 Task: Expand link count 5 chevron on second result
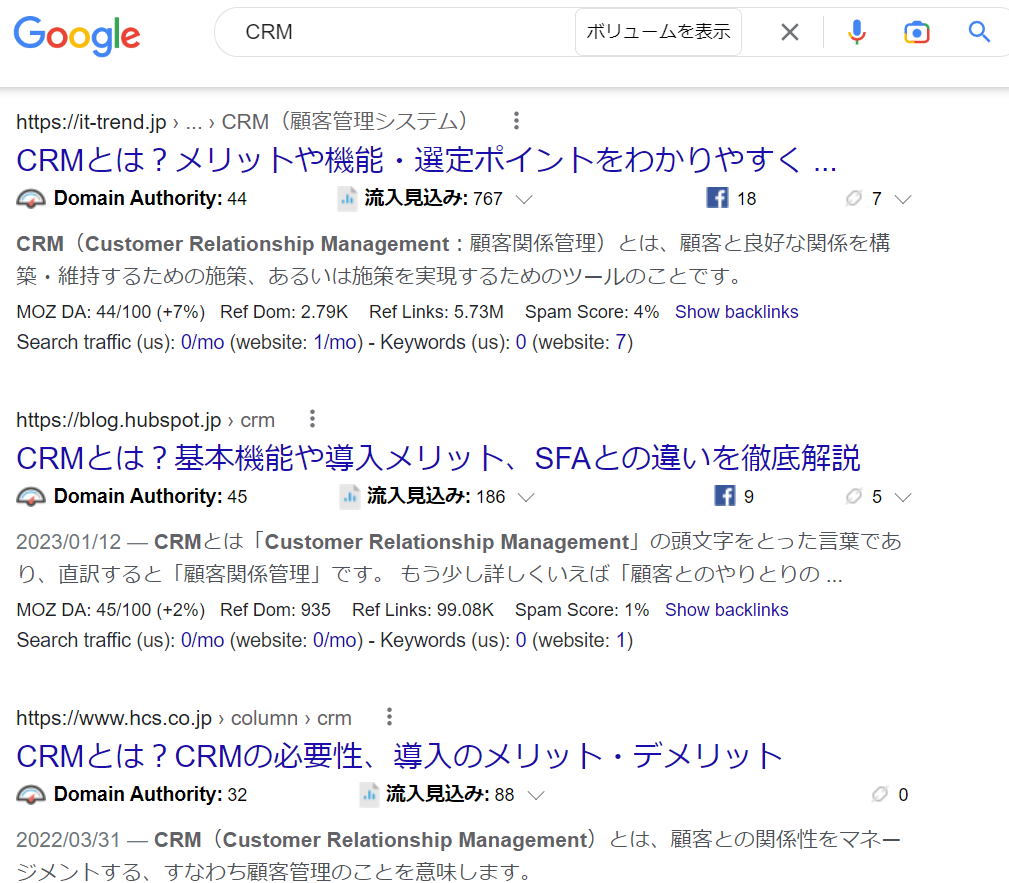903,497
